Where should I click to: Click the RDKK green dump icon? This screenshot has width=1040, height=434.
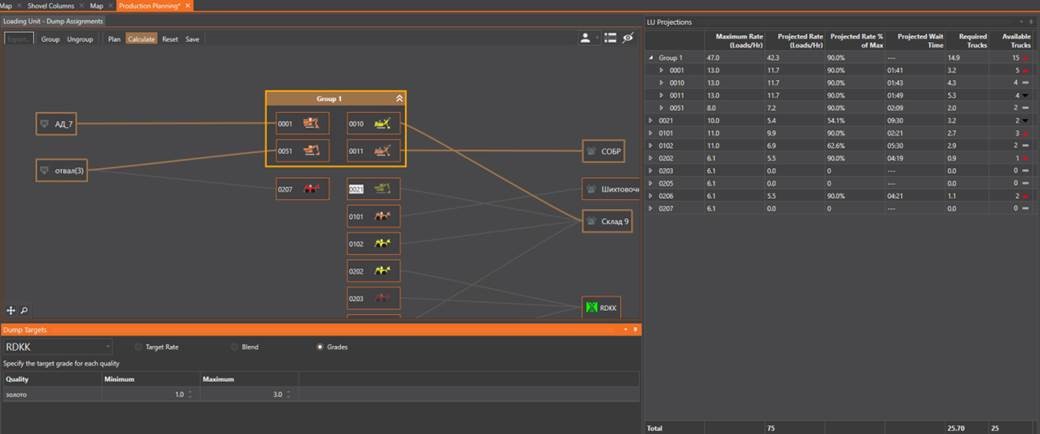pos(592,308)
